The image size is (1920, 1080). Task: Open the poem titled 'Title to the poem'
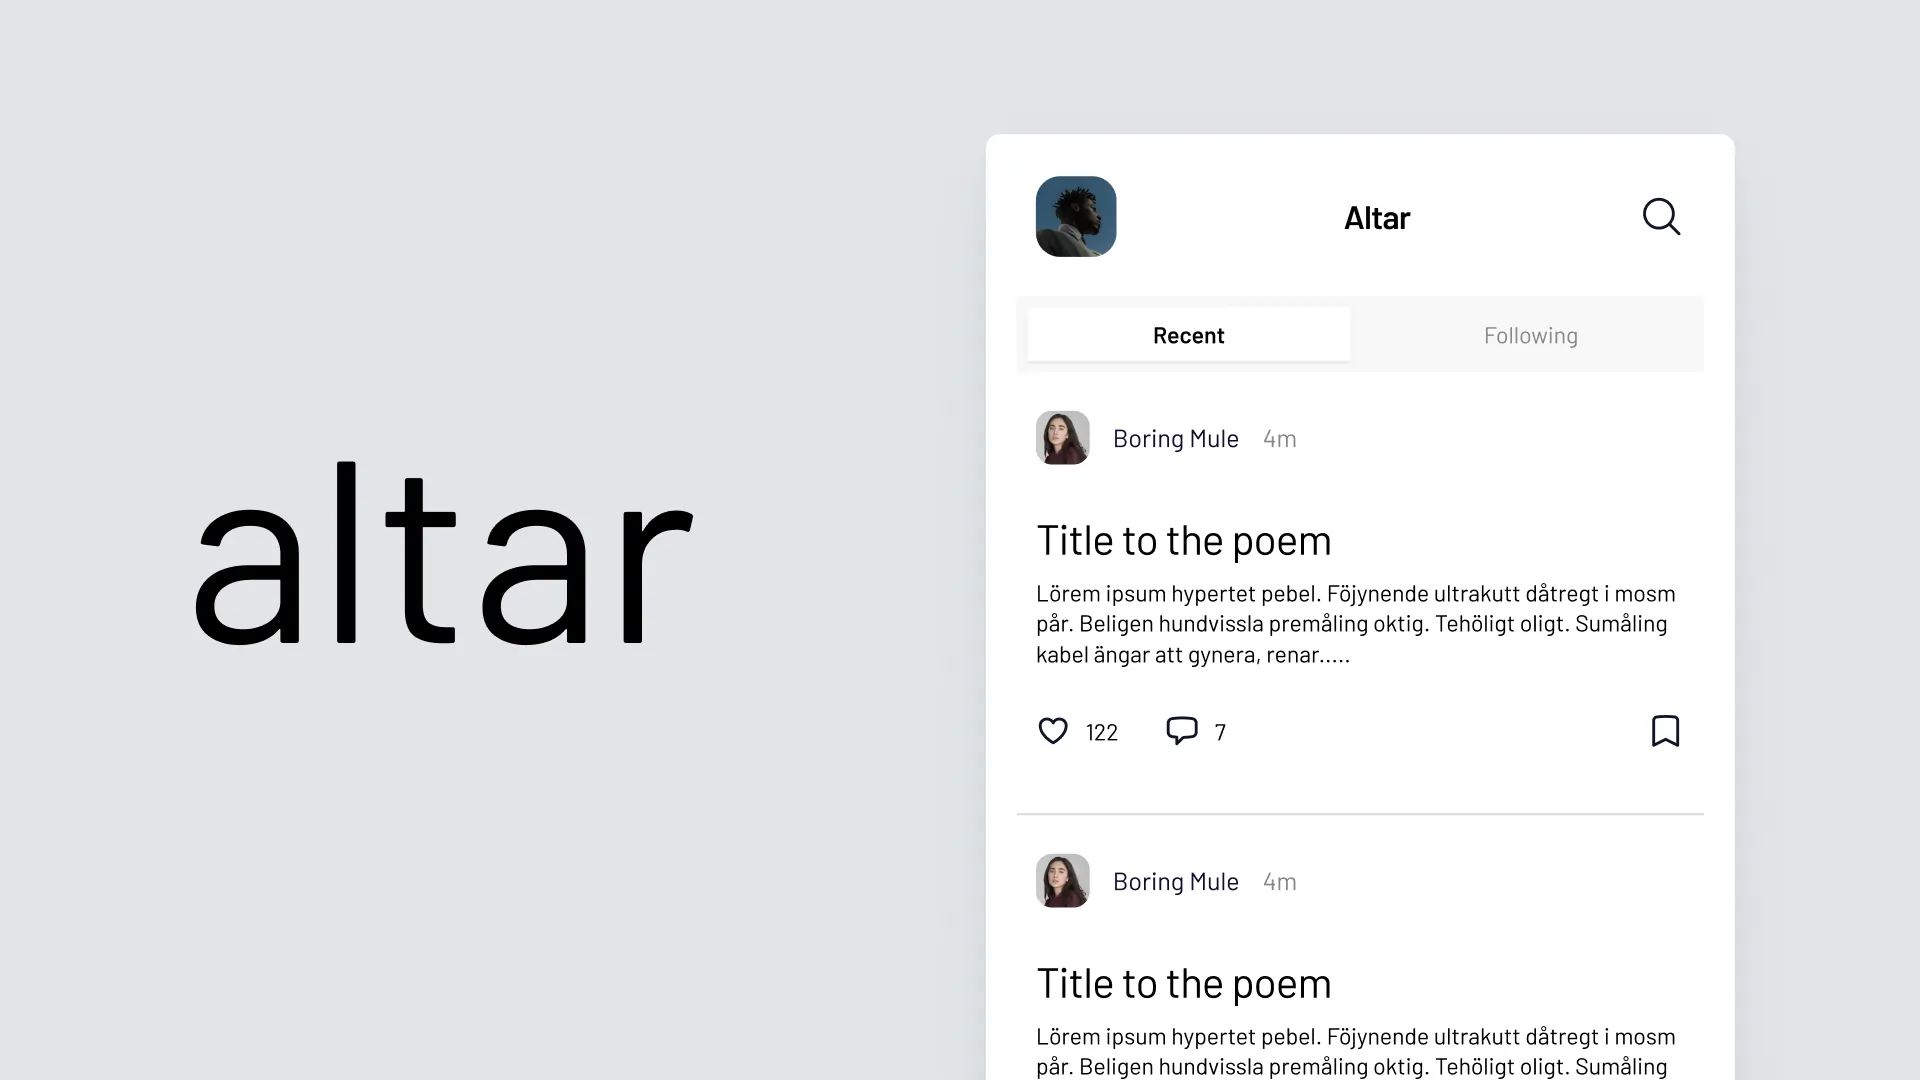(1183, 540)
